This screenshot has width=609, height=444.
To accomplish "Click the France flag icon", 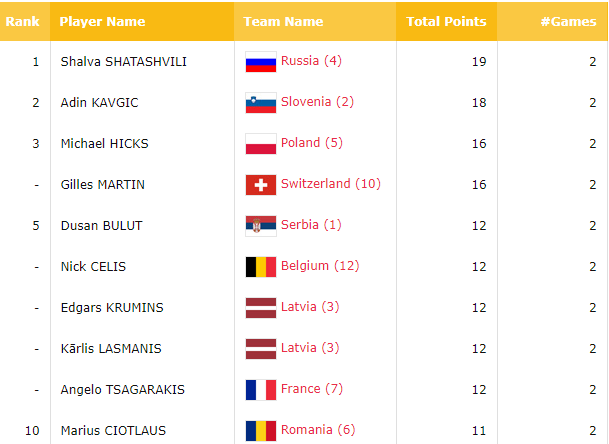I will [x=261, y=390].
